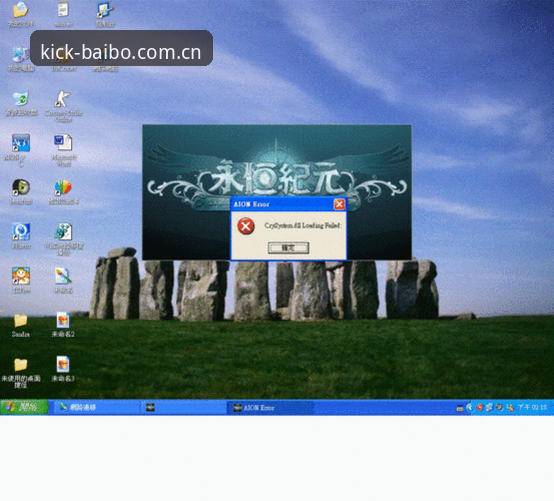Open the folder with globe icon on desktop
The height and width of the screenshot is (501, 554).
[x=21, y=14]
